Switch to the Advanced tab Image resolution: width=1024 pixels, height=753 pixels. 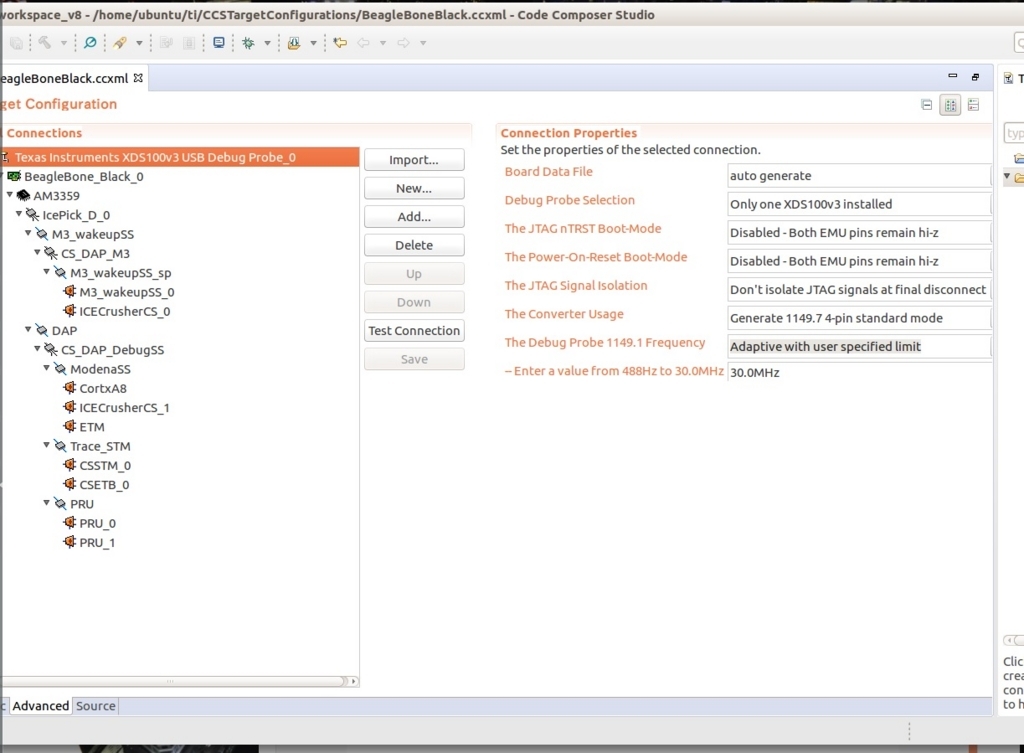pyautogui.click(x=40, y=706)
